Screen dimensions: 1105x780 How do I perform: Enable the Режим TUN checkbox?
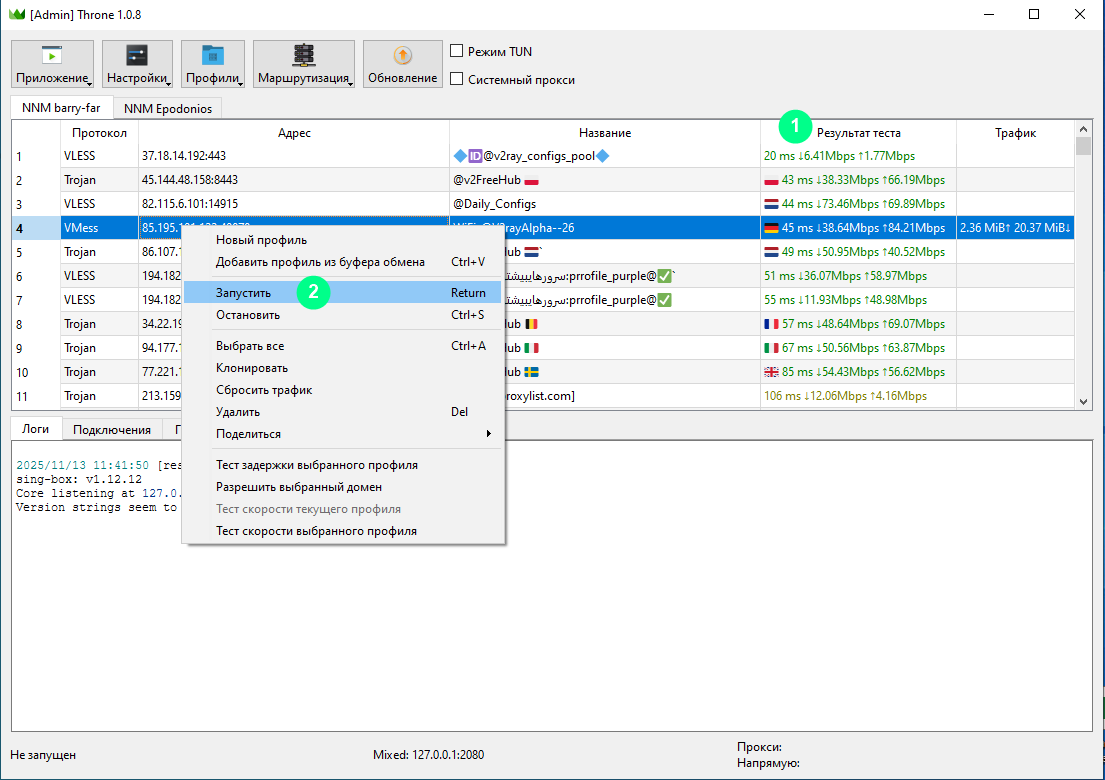point(457,51)
